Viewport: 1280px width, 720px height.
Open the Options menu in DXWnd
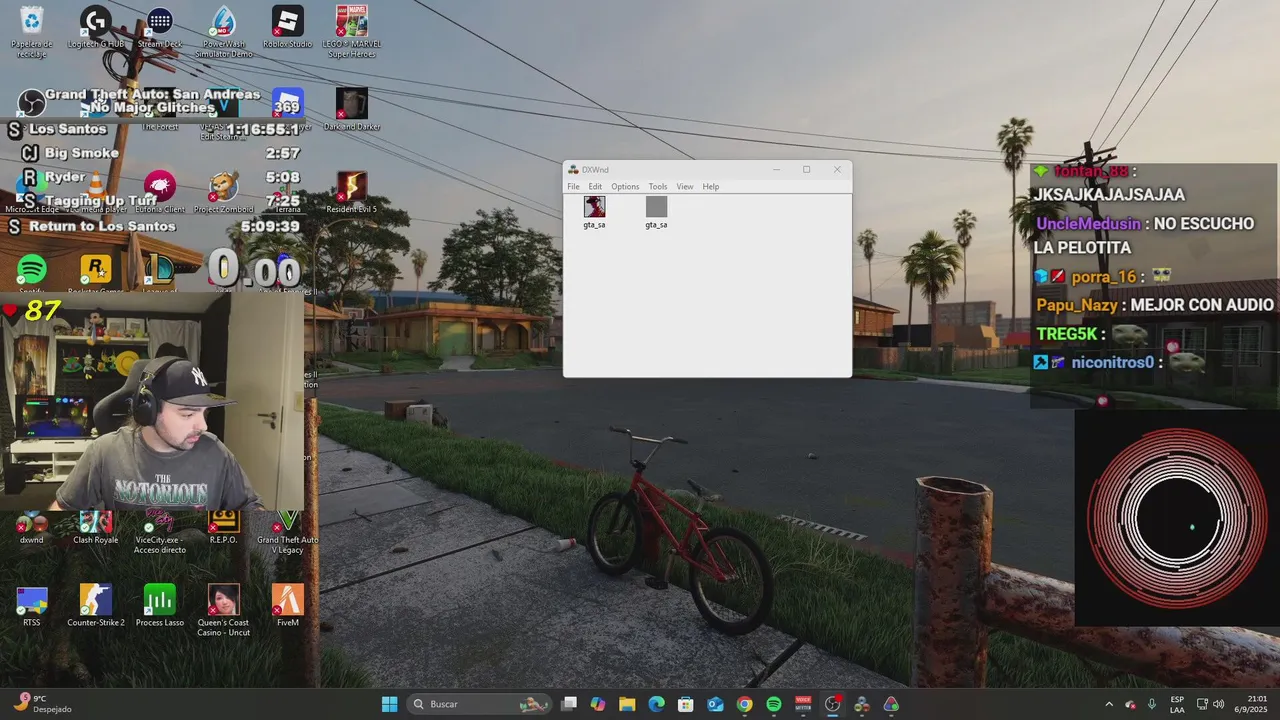point(625,187)
